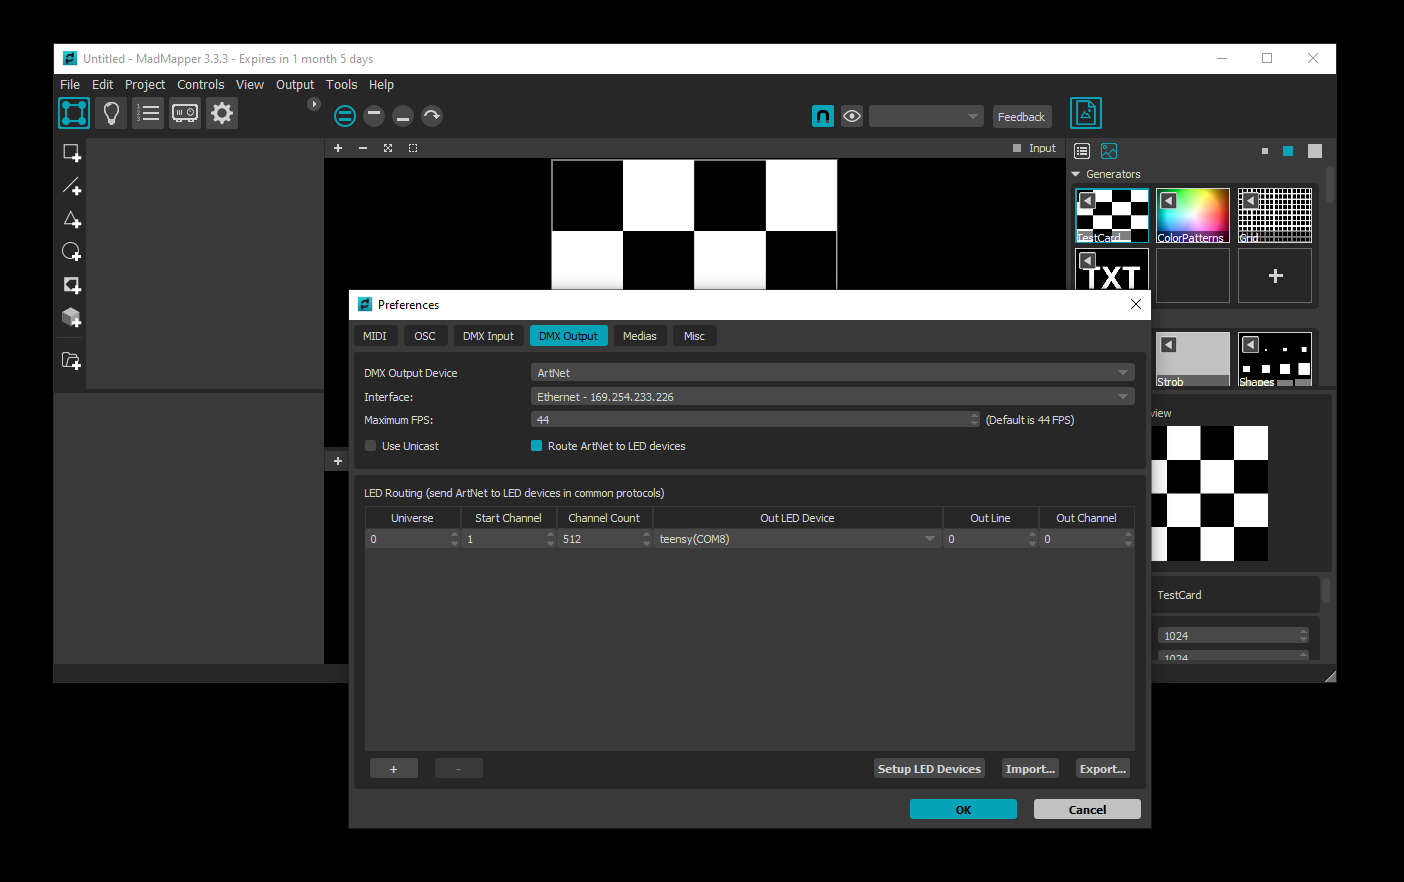The image size is (1404, 882).
Task: Switch to the DMX Input tab
Action: [x=488, y=336]
